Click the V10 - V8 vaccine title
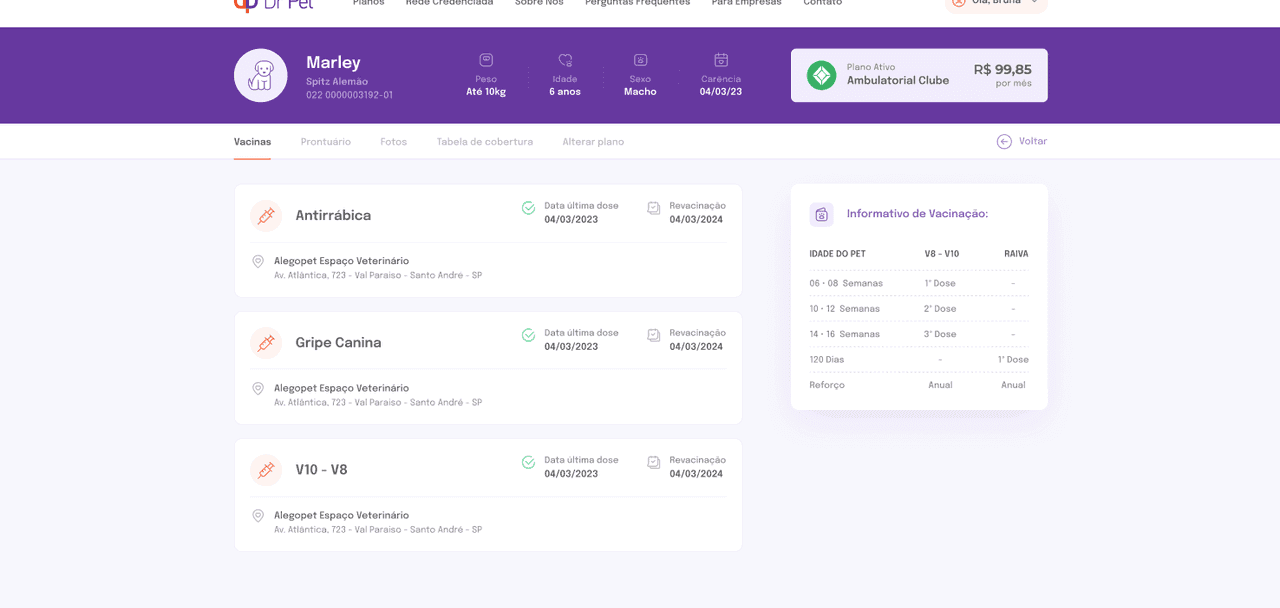Screen dimensions: 1280x608 pos(322,470)
